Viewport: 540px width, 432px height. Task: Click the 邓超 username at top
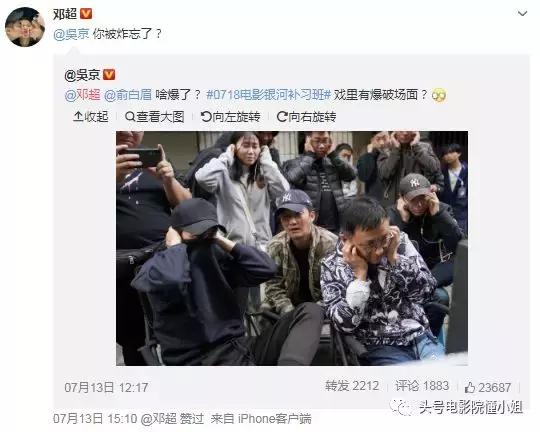click(65, 14)
